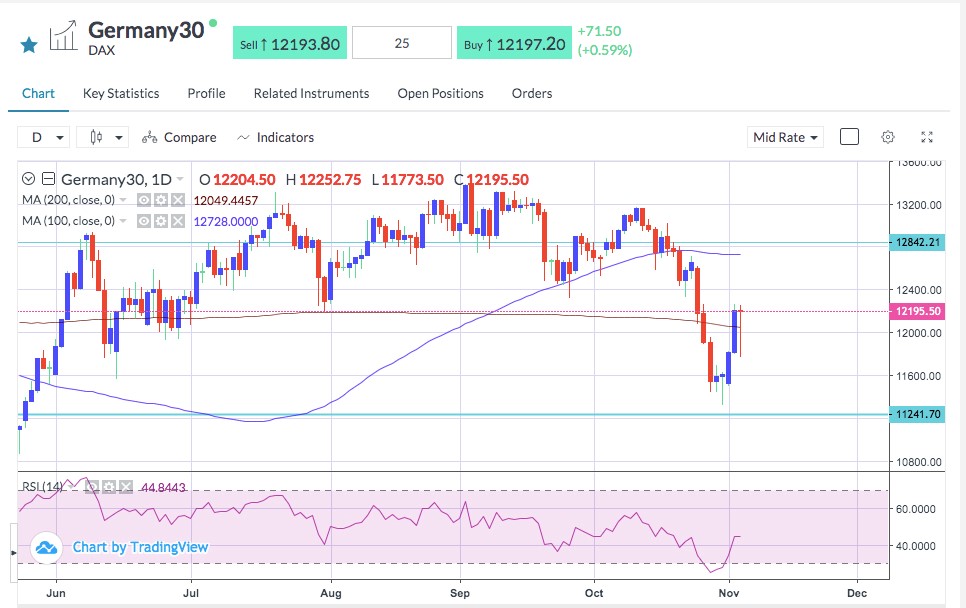Viewport: 966px width, 608px height.
Task: Switch to the Orders tab
Action: pyautogui.click(x=532, y=94)
